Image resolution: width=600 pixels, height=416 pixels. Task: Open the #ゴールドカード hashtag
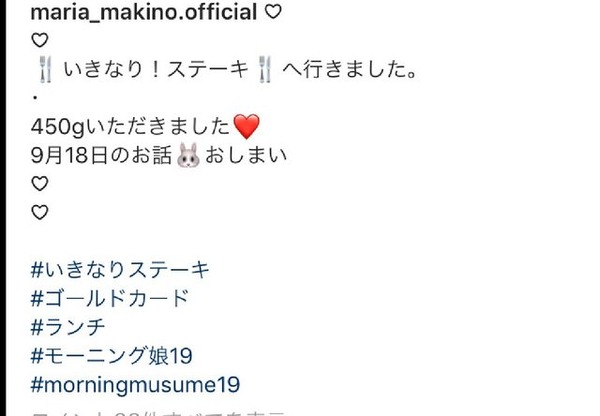[110, 299]
